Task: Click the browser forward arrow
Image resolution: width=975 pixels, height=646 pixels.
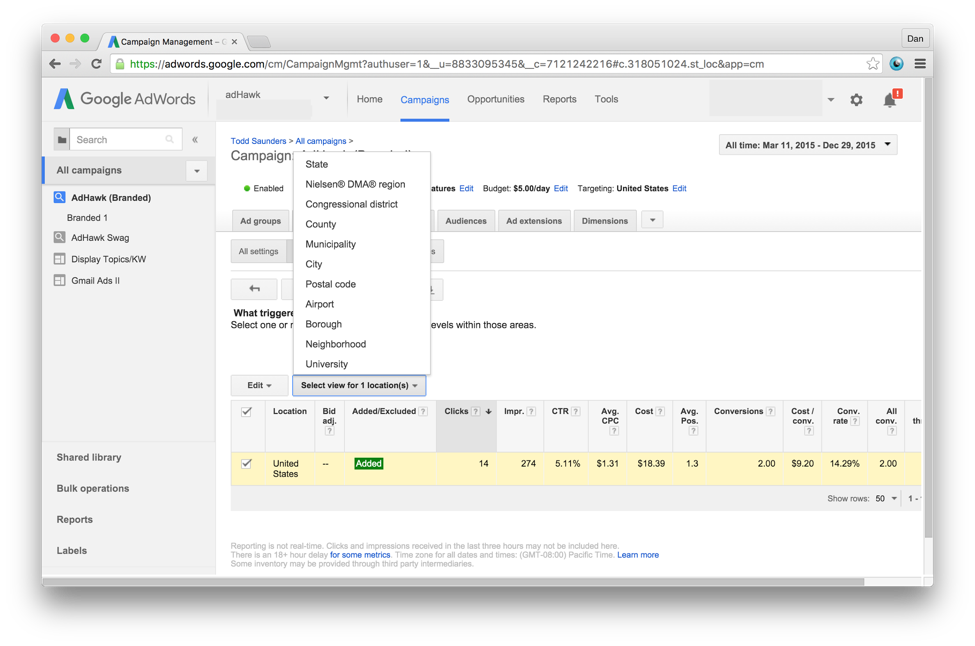Action: pos(75,63)
